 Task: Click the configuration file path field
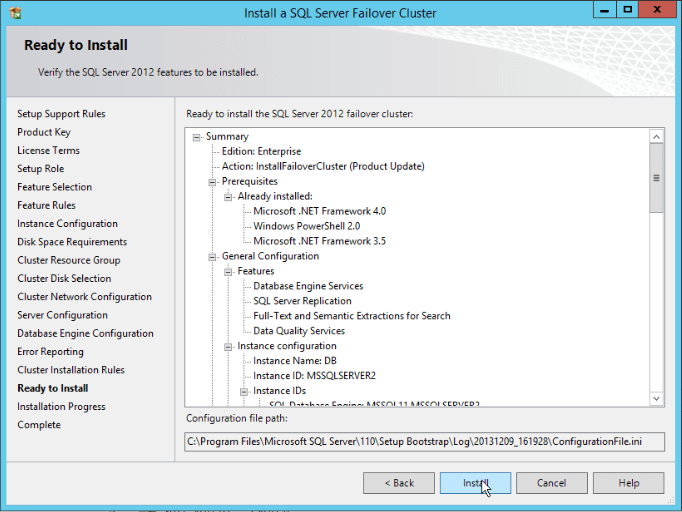[x=425, y=441]
